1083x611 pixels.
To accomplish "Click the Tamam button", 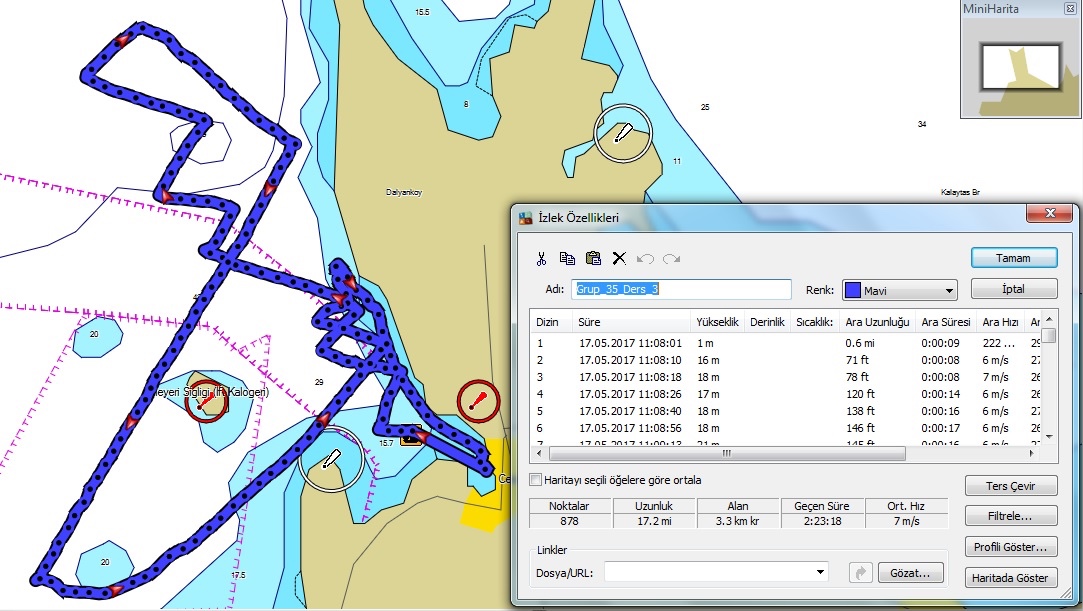I will pyautogui.click(x=1013, y=258).
